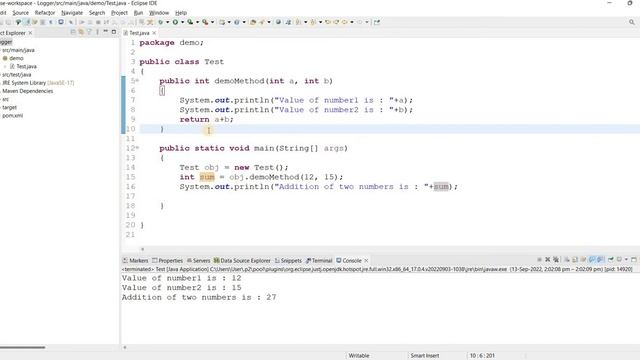Select JRE System Library in Project Explorer
This screenshot has width=640, height=360.
click(x=38, y=82)
